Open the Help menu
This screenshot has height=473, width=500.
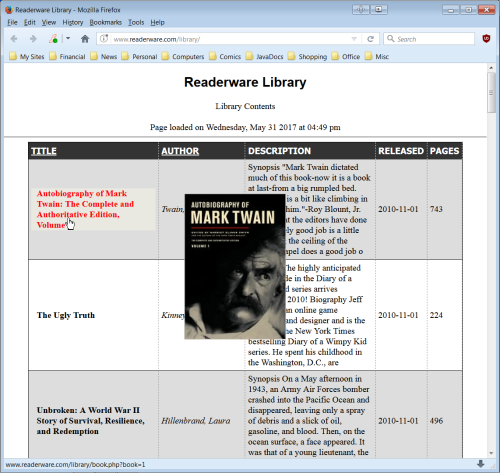click(x=157, y=22)
